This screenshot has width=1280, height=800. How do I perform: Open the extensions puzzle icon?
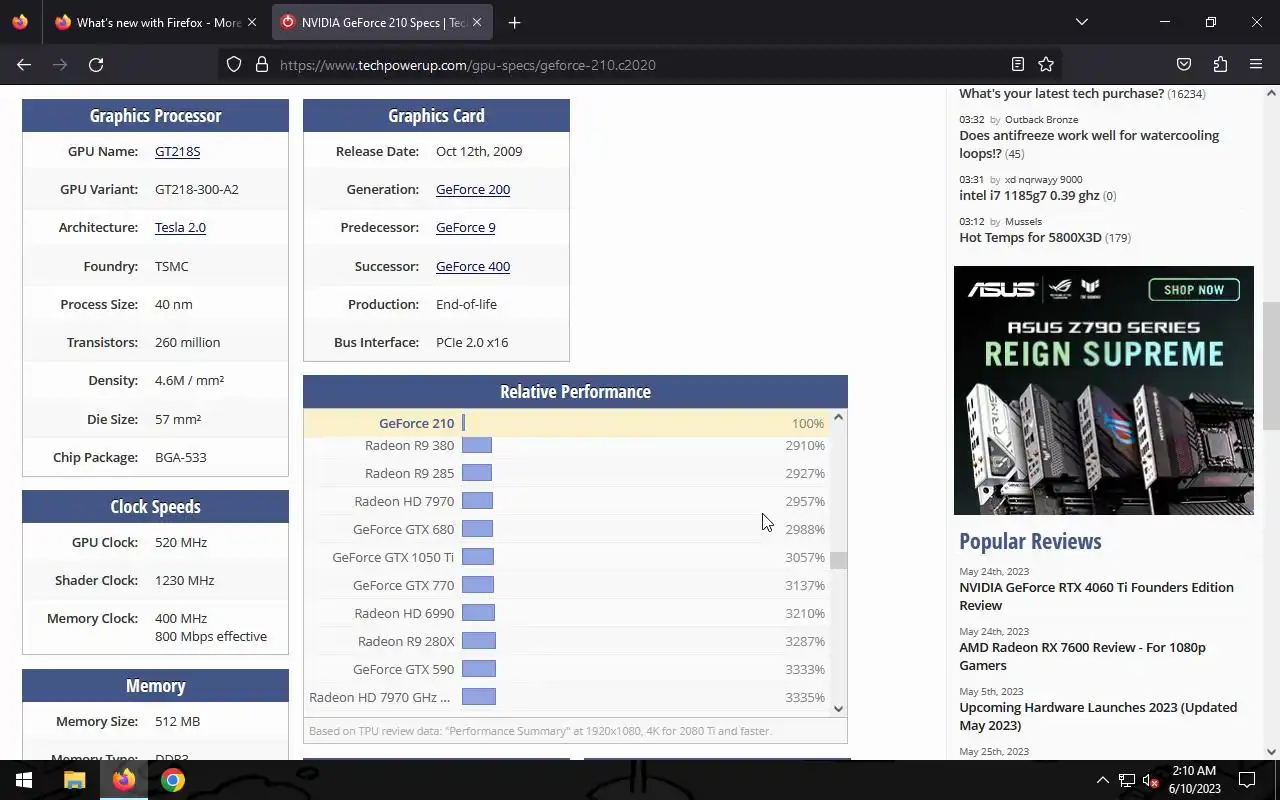click(1220, 64)
